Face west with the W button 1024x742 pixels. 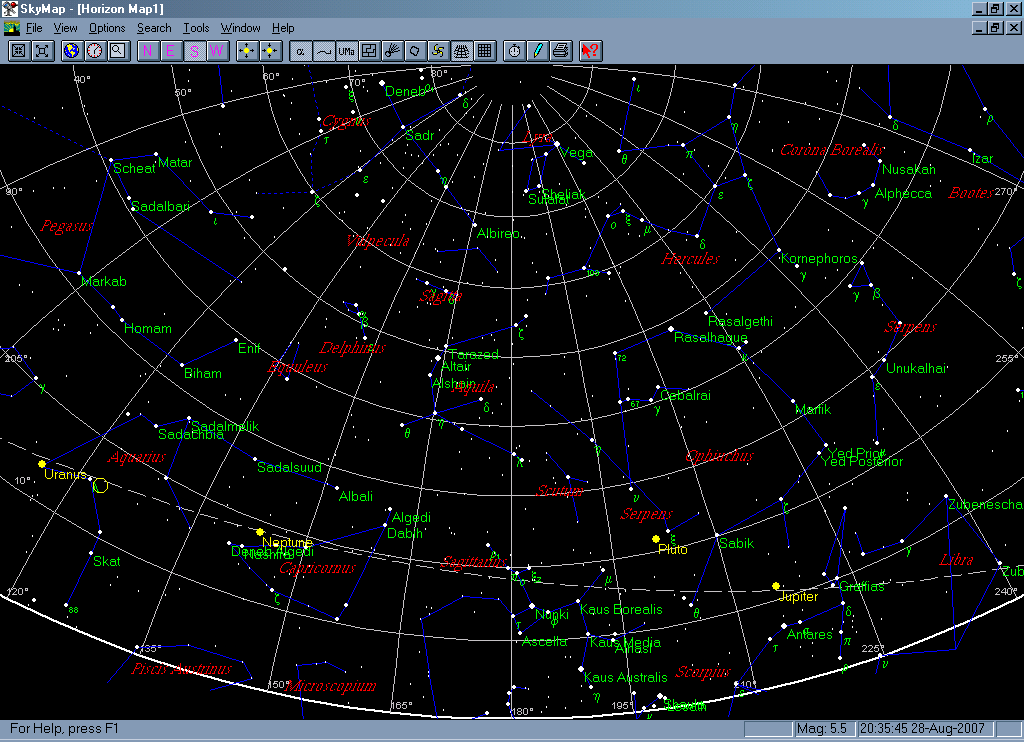click(x=217, y=51)
